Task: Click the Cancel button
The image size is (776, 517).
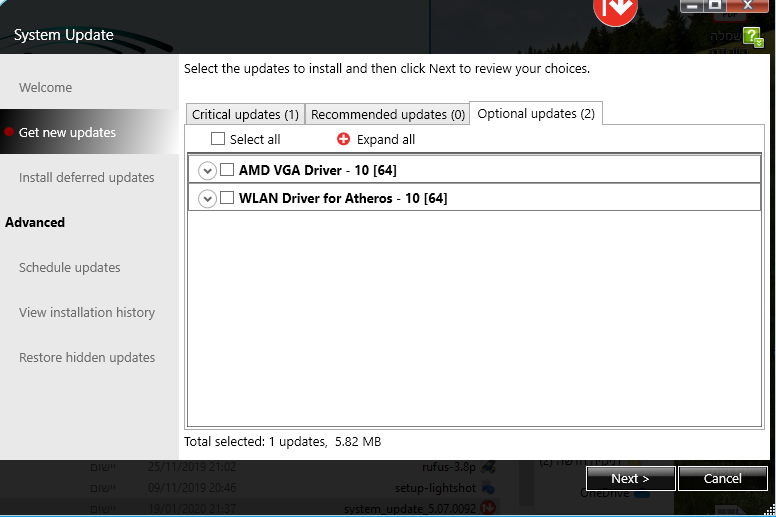Action: point(723,478)
